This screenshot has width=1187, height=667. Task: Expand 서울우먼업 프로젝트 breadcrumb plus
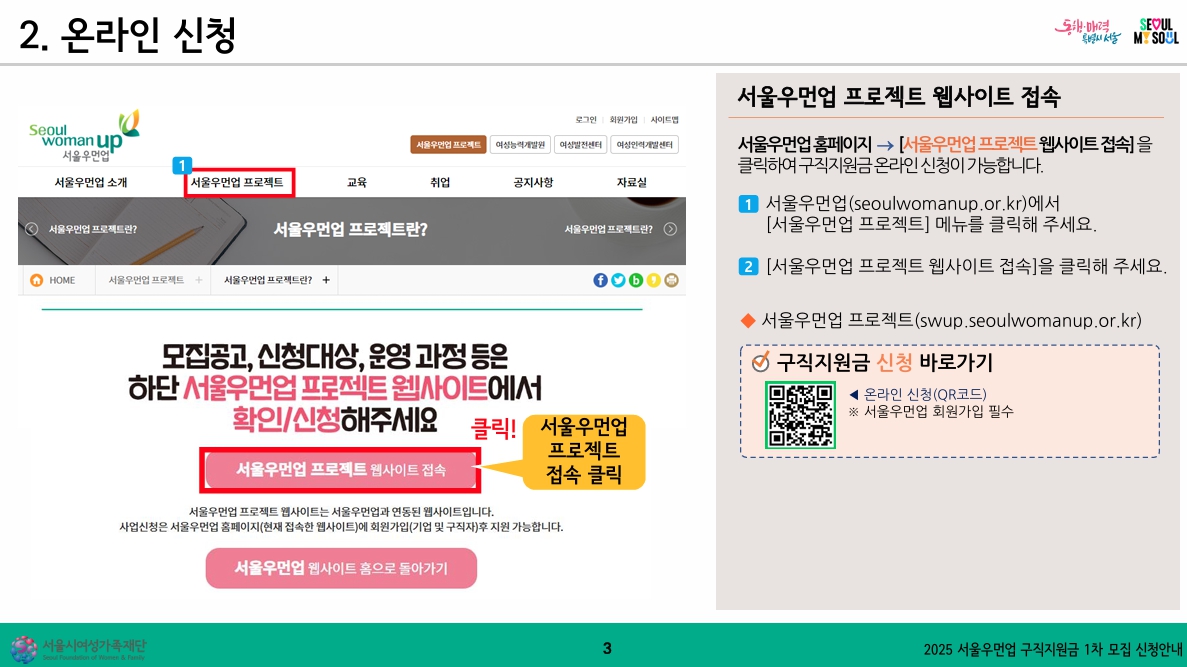(198, 280)
